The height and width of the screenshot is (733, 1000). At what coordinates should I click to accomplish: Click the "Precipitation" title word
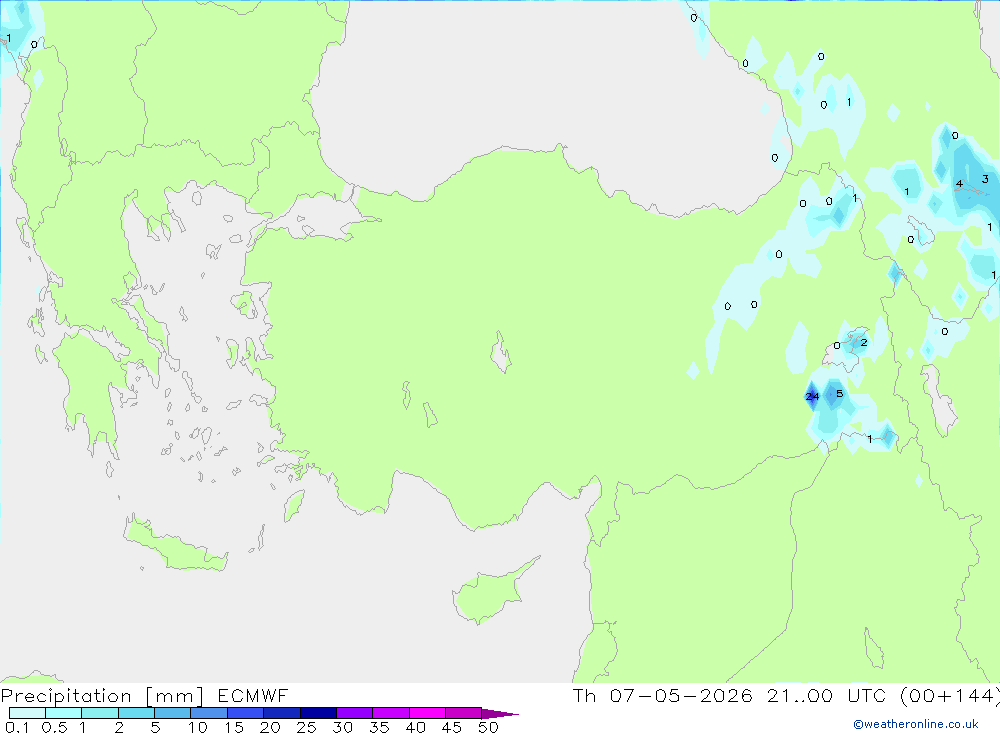pyautogui.click(x=66, y=696)
